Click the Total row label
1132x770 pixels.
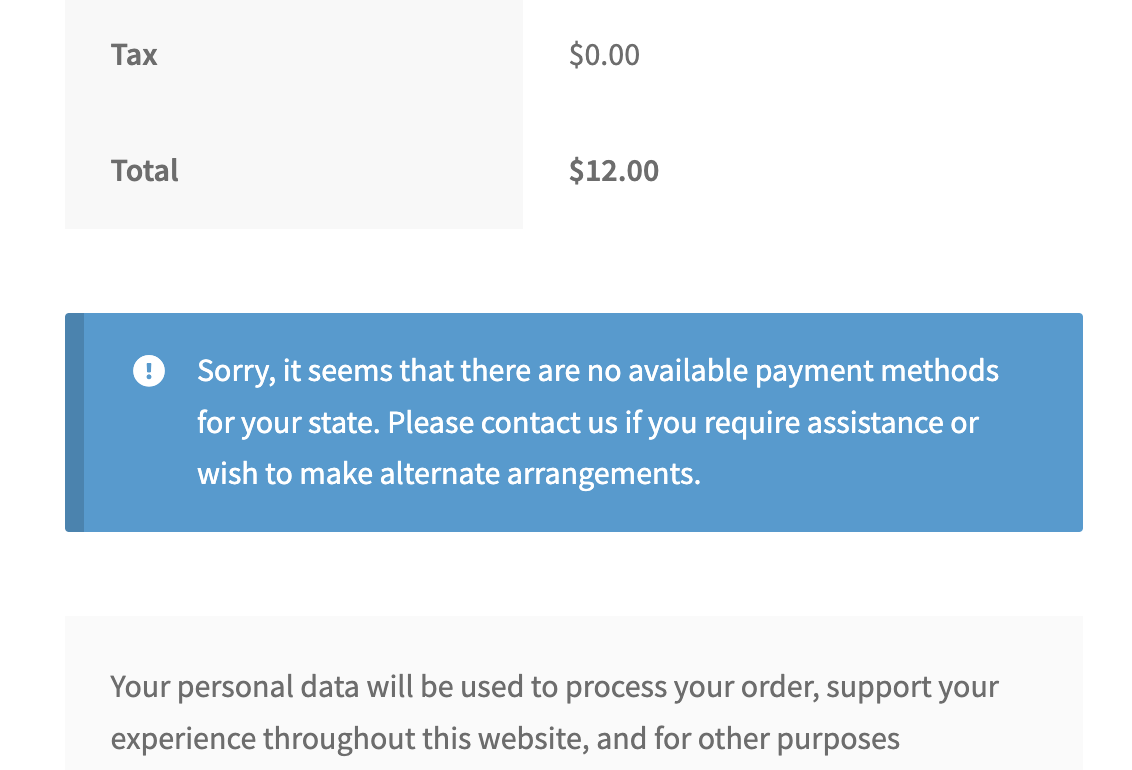[x=144, y=171]
